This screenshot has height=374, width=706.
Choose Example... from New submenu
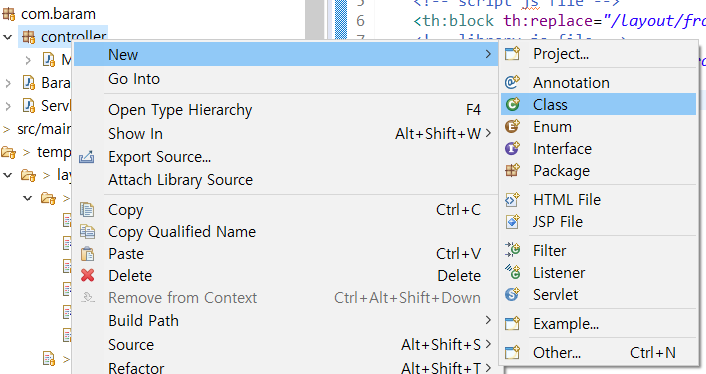598,324
